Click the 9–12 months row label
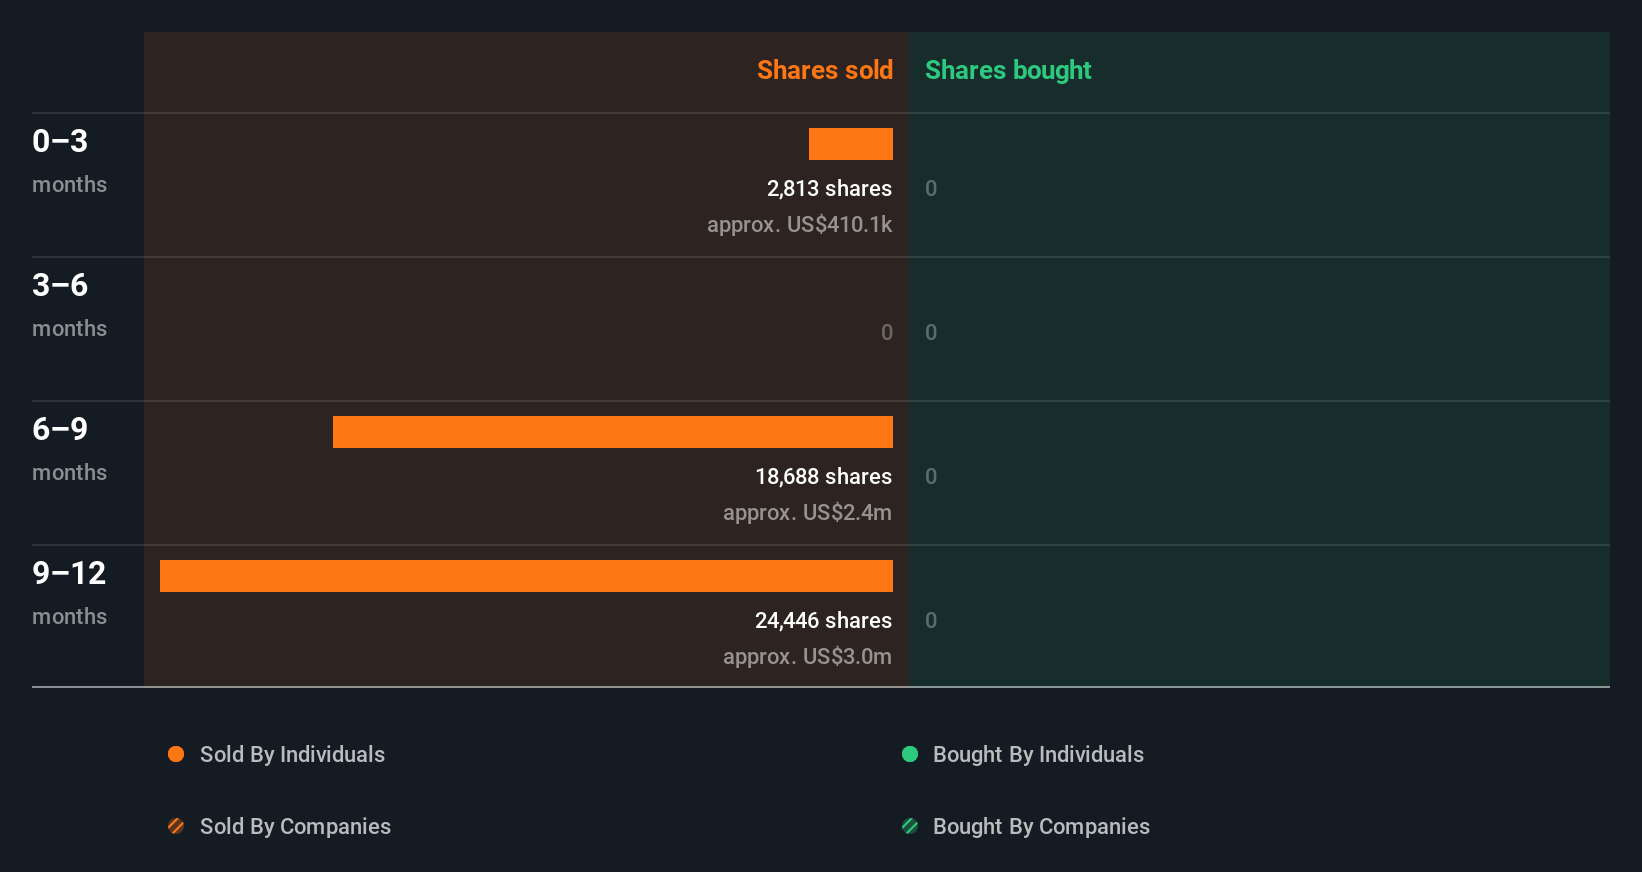Image resolution: width=1642 pixels, height=872 pixels. tap(69, 592)
